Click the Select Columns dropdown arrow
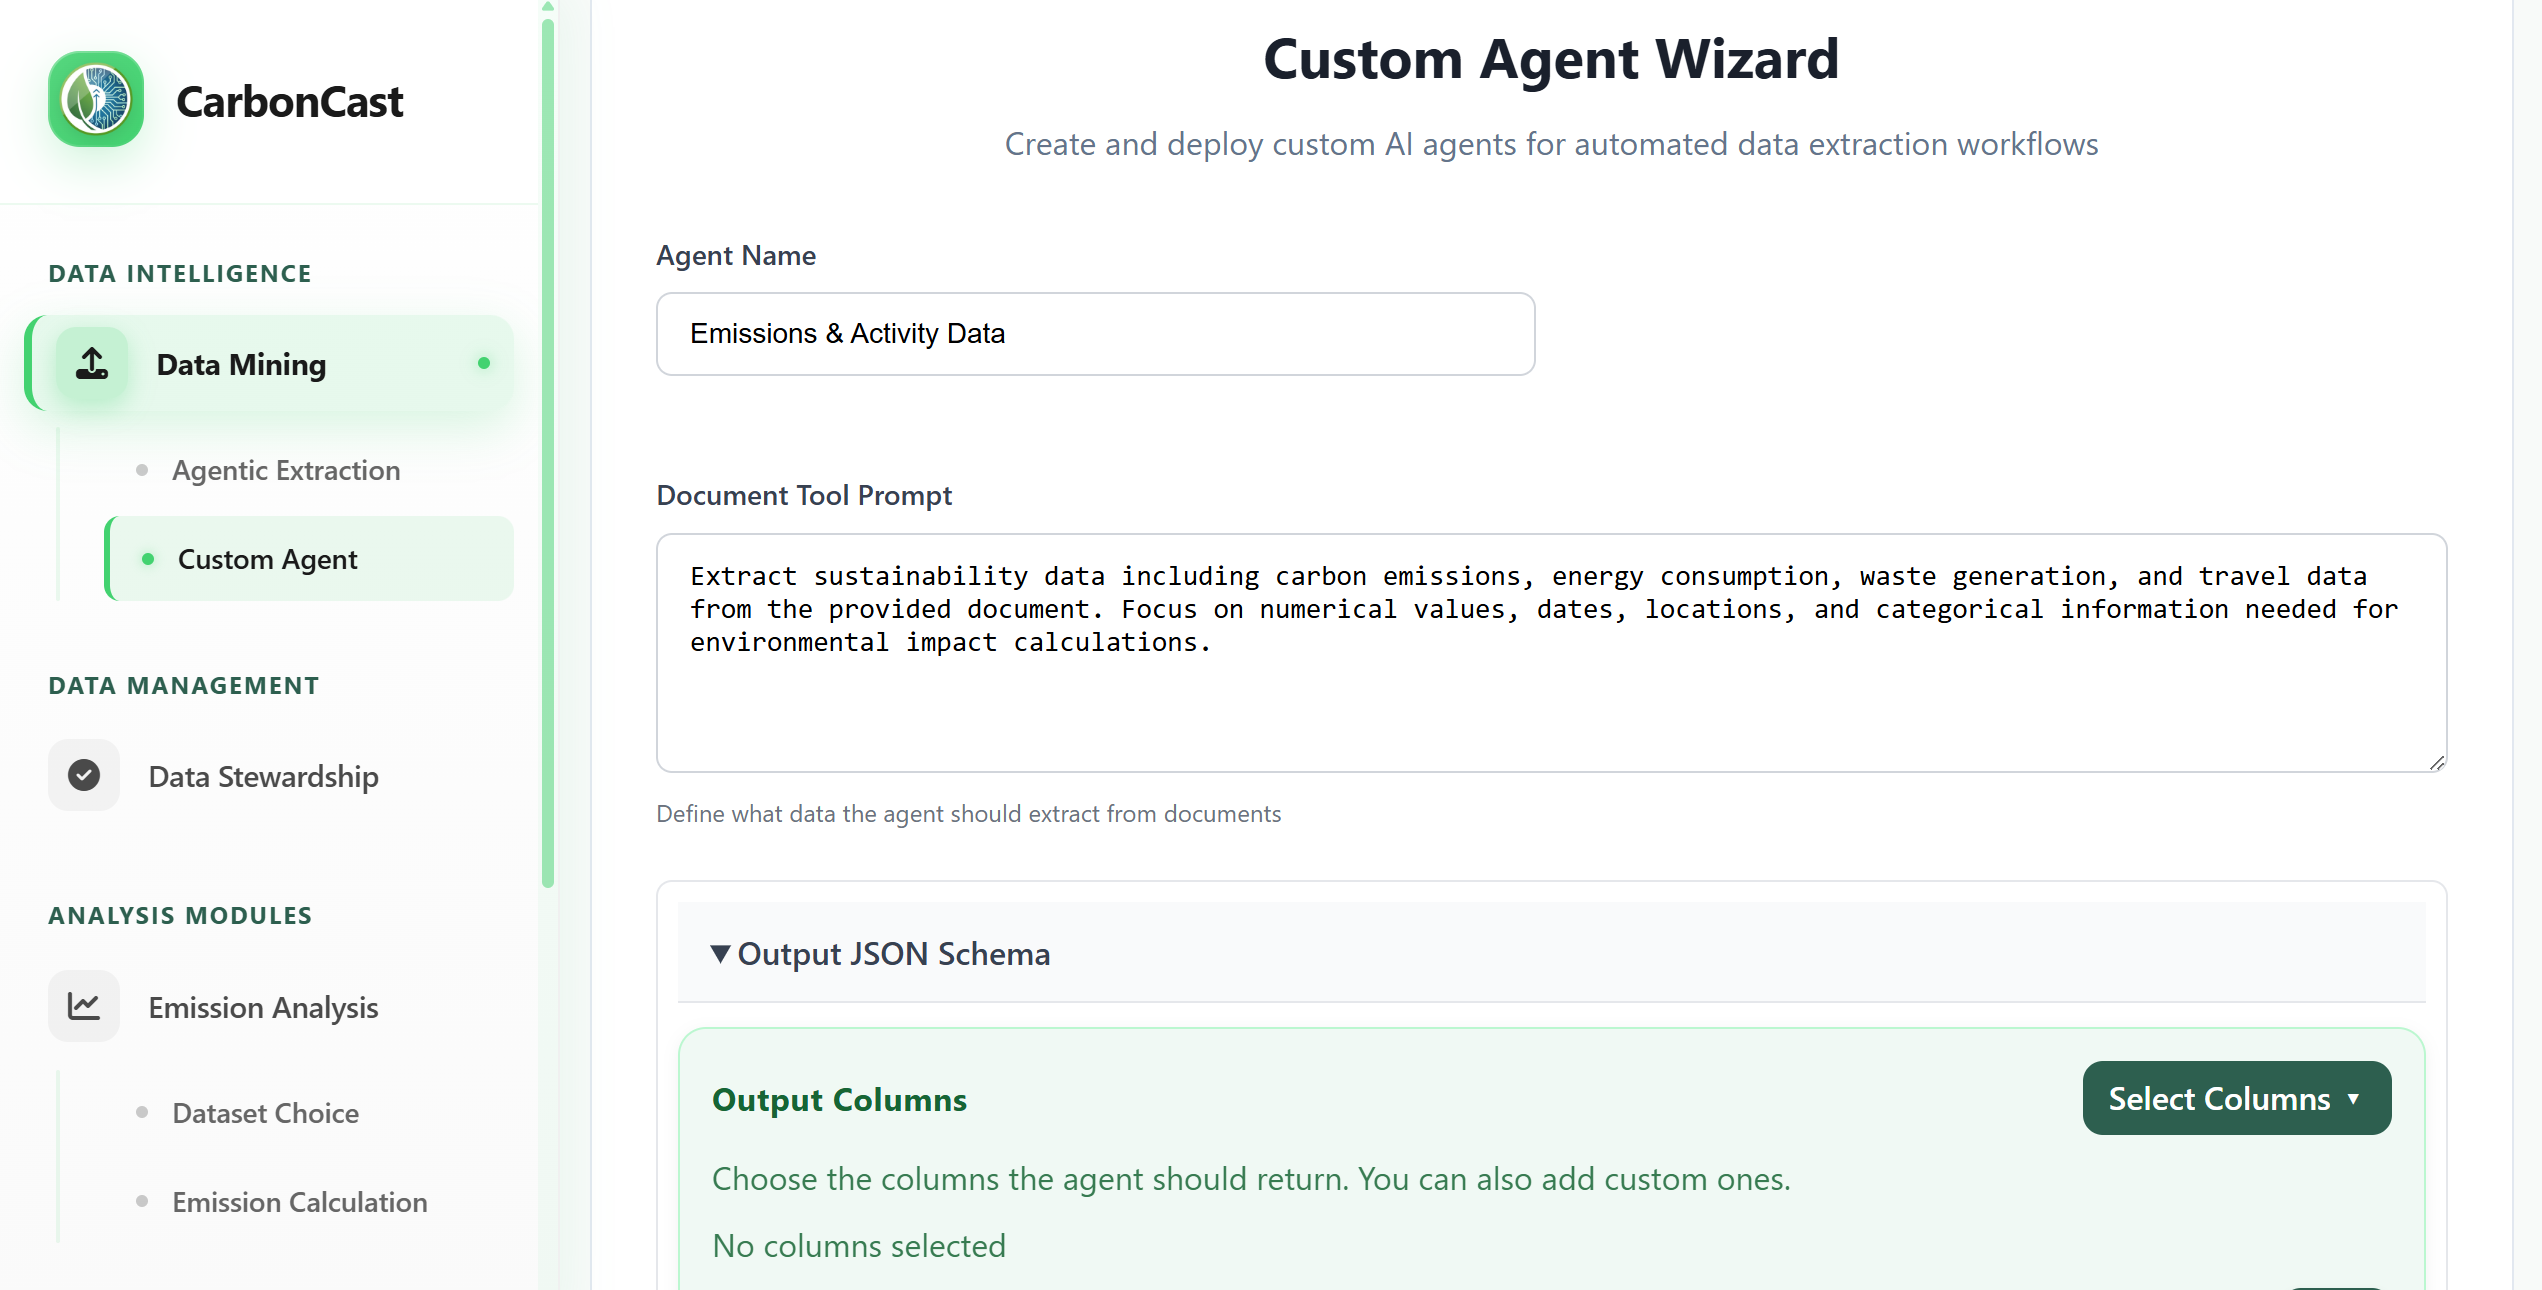The height and width of the screenshot is (1290, 2542). [x=2354, y=1098]
